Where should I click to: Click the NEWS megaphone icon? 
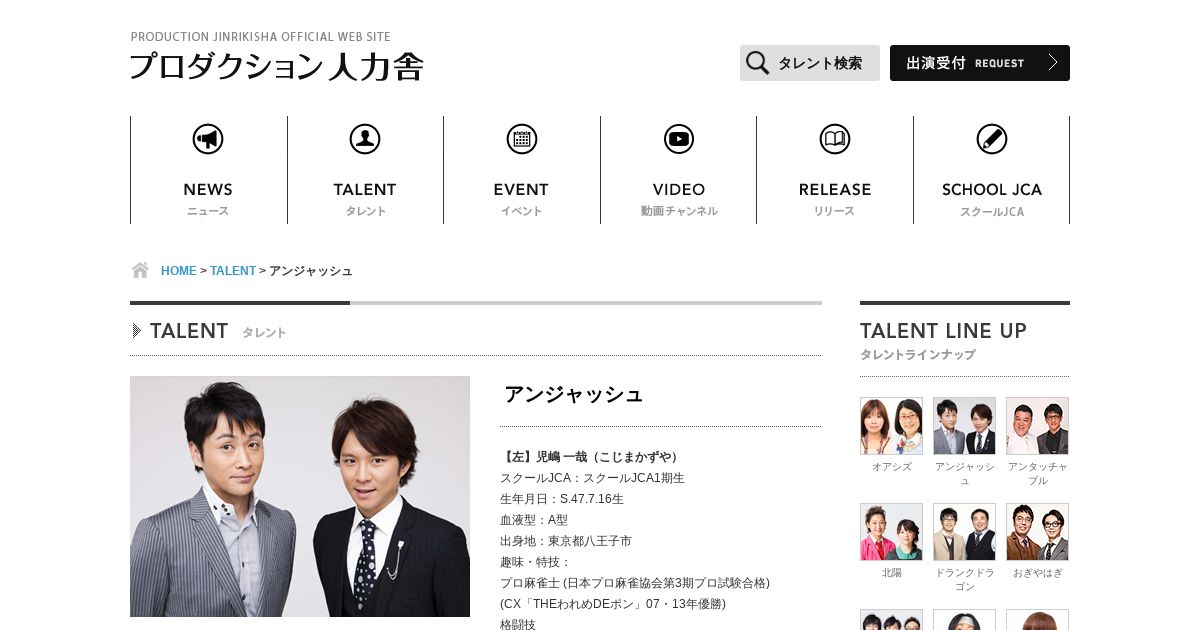coord(208,139)
